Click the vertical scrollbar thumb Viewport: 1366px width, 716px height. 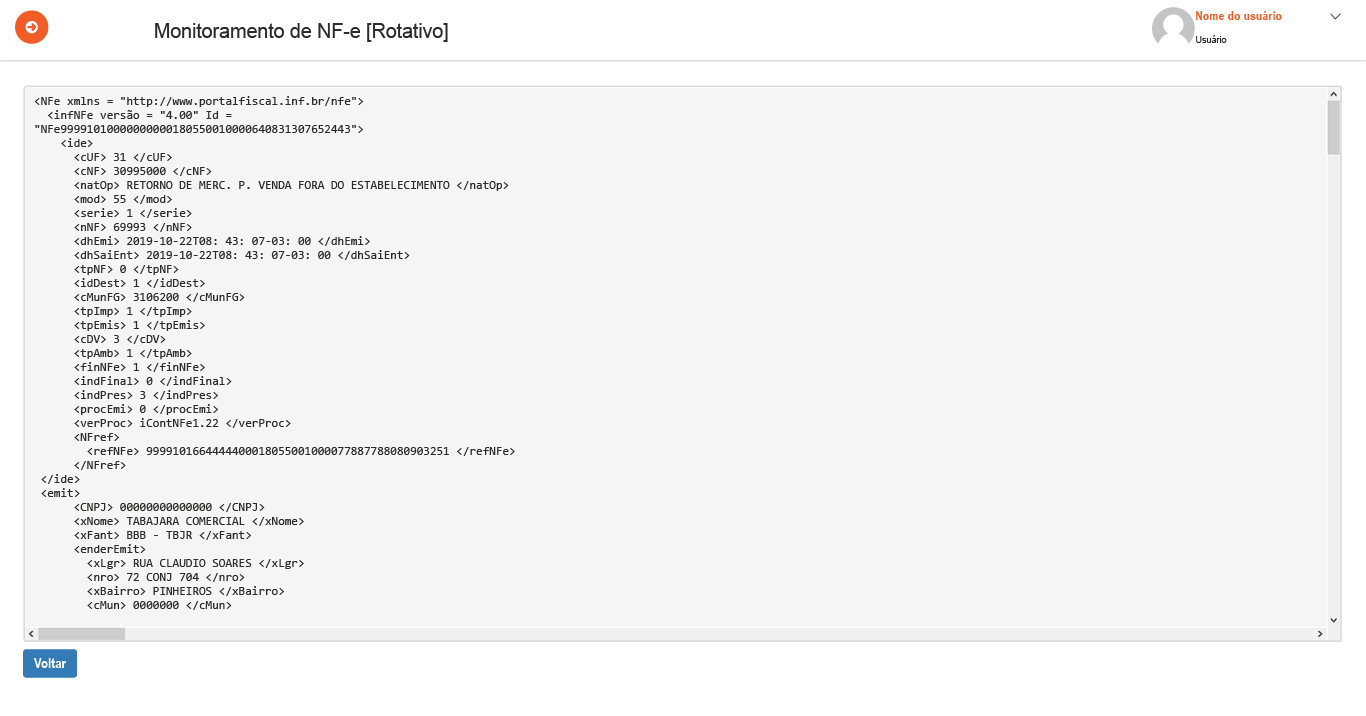(1333, 127)
